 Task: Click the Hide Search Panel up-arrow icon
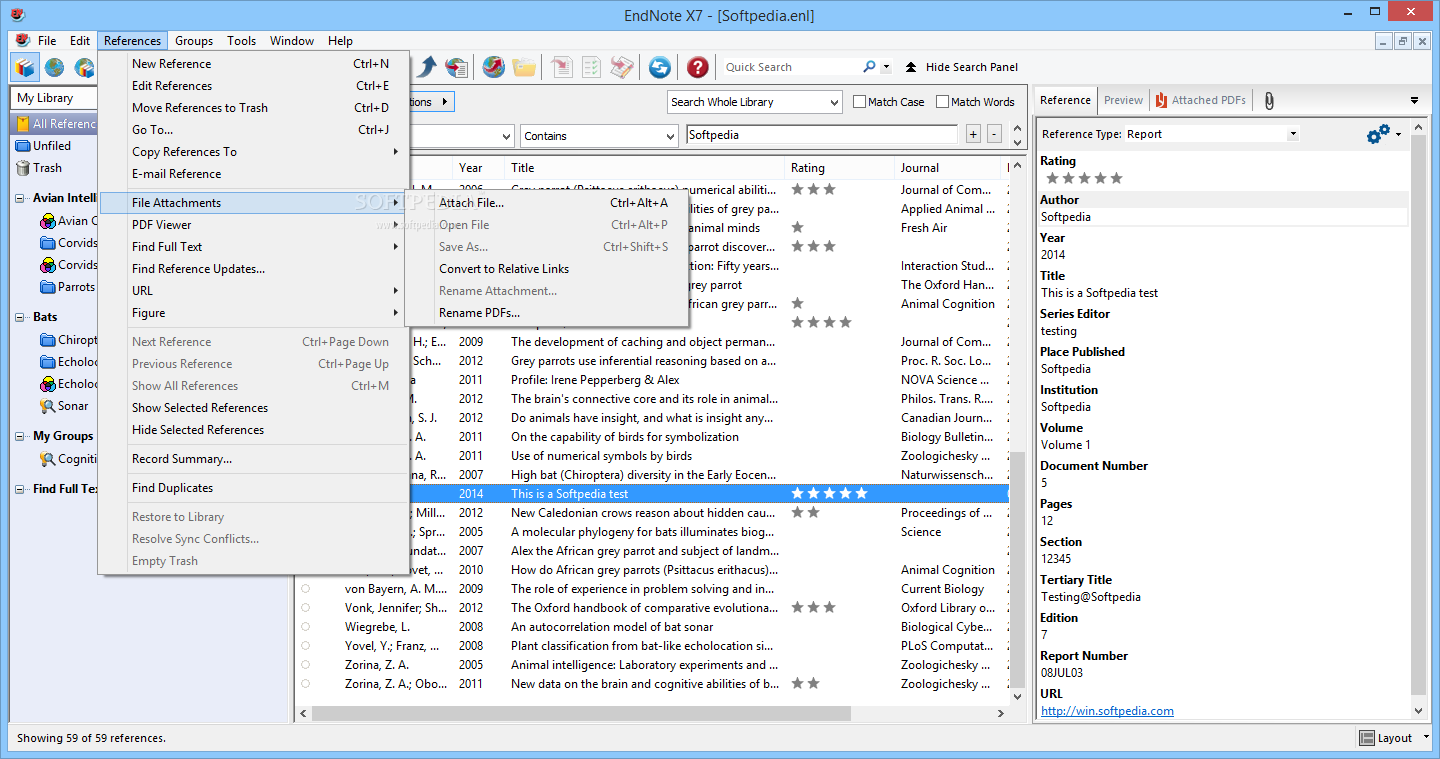point(910,67)
